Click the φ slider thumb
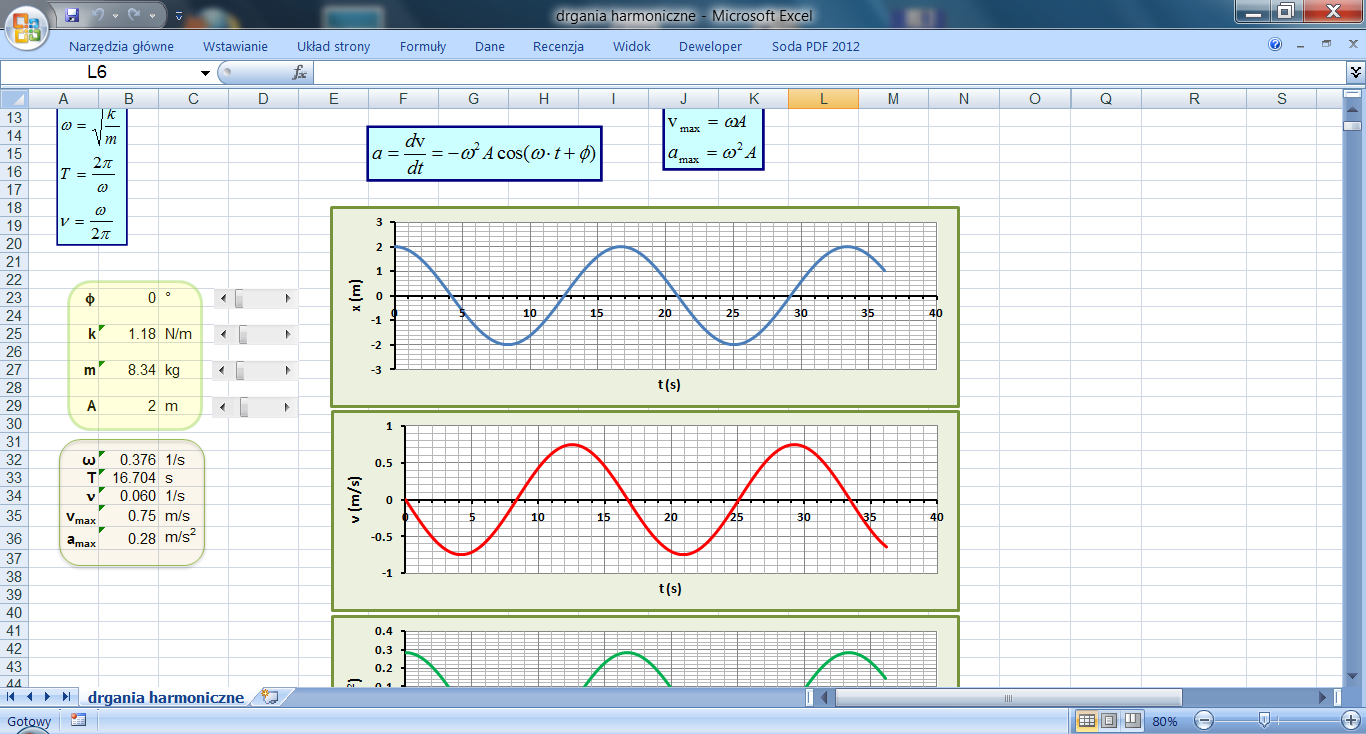This screenshot has height=734, width=1366. tap(238, 298)
